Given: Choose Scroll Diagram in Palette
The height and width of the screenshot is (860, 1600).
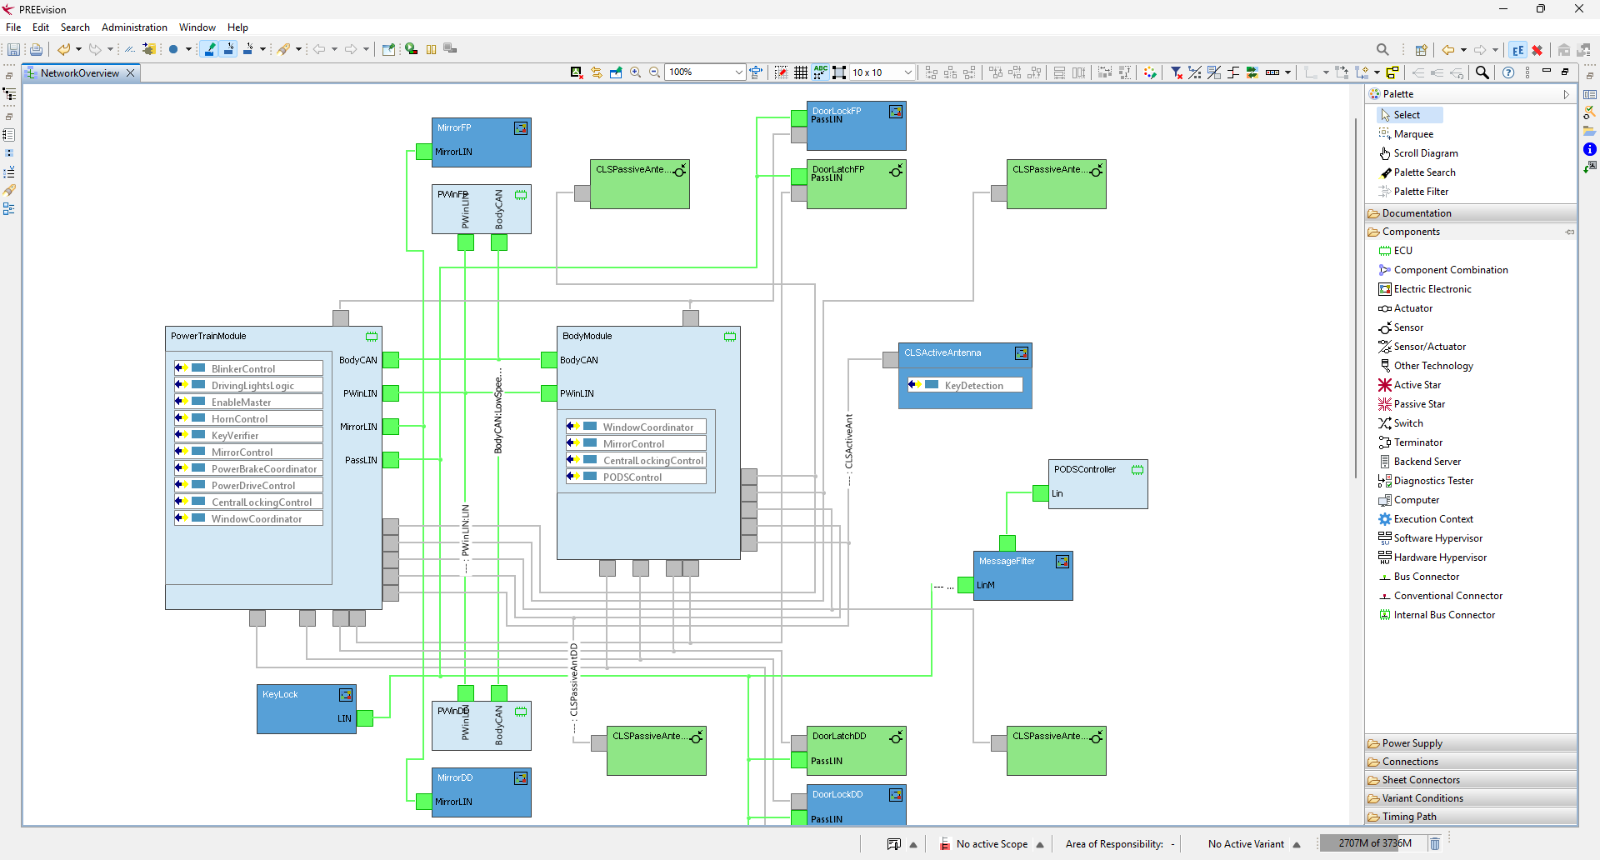Looking at the screenshot, I should (x=1418, y=153).
